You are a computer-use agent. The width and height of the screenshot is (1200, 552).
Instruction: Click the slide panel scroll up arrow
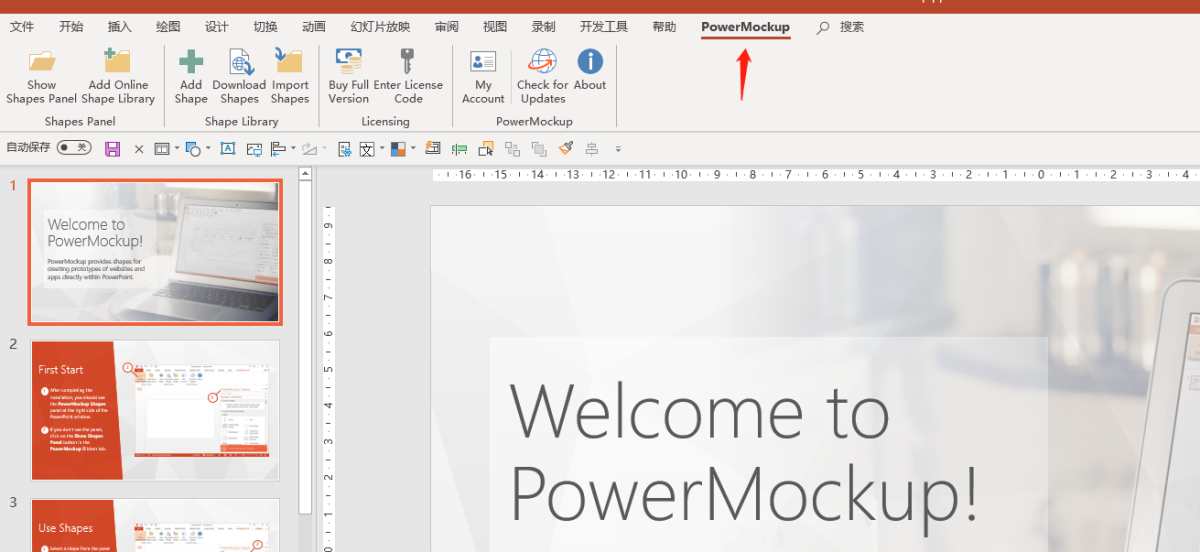[x=306, y=174]
